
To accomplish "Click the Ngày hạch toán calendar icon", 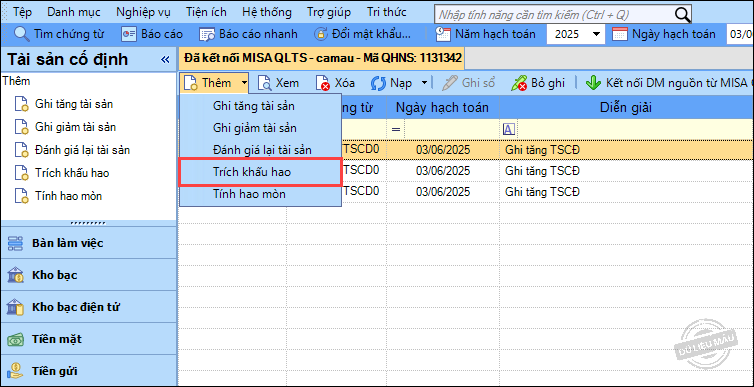I will pos(620,34).
